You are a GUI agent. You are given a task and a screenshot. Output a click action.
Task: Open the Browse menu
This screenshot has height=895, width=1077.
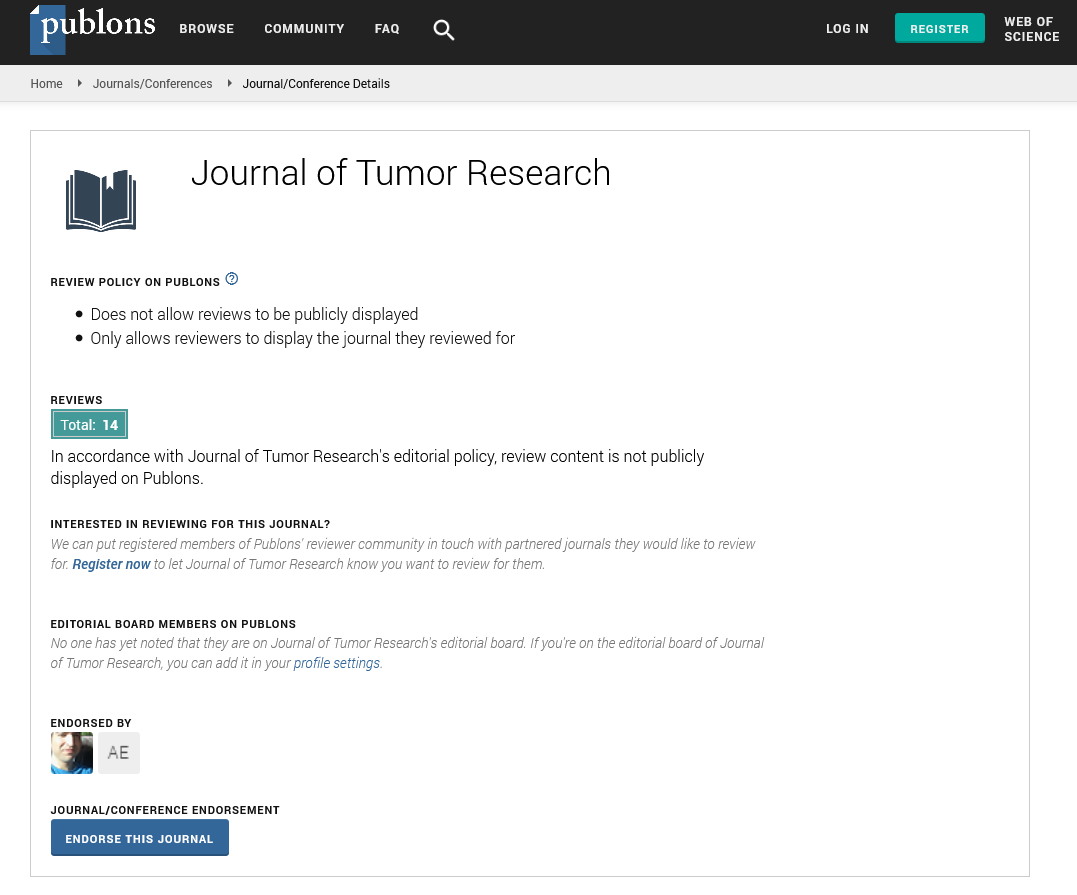[206, 29]
